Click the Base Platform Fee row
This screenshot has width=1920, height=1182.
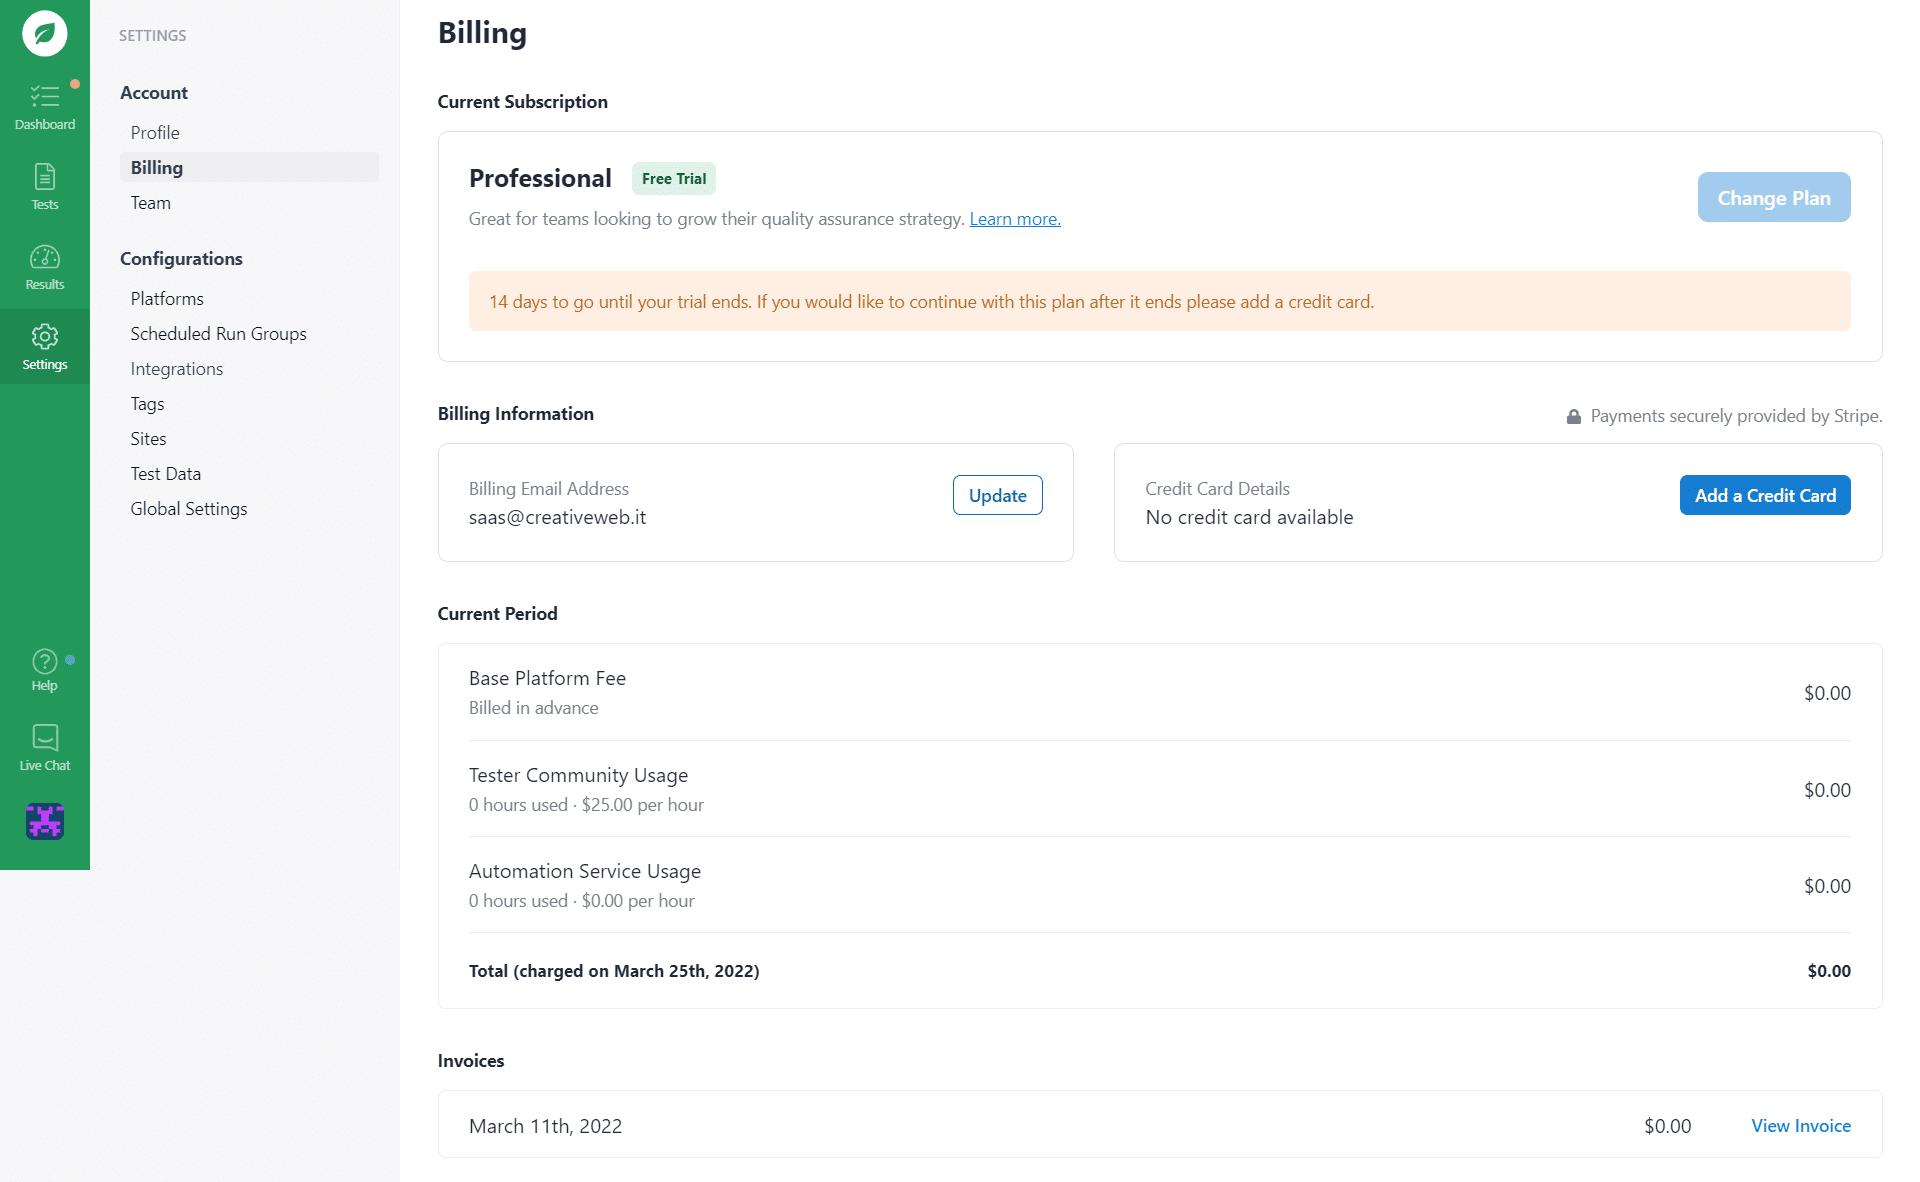1160,692
